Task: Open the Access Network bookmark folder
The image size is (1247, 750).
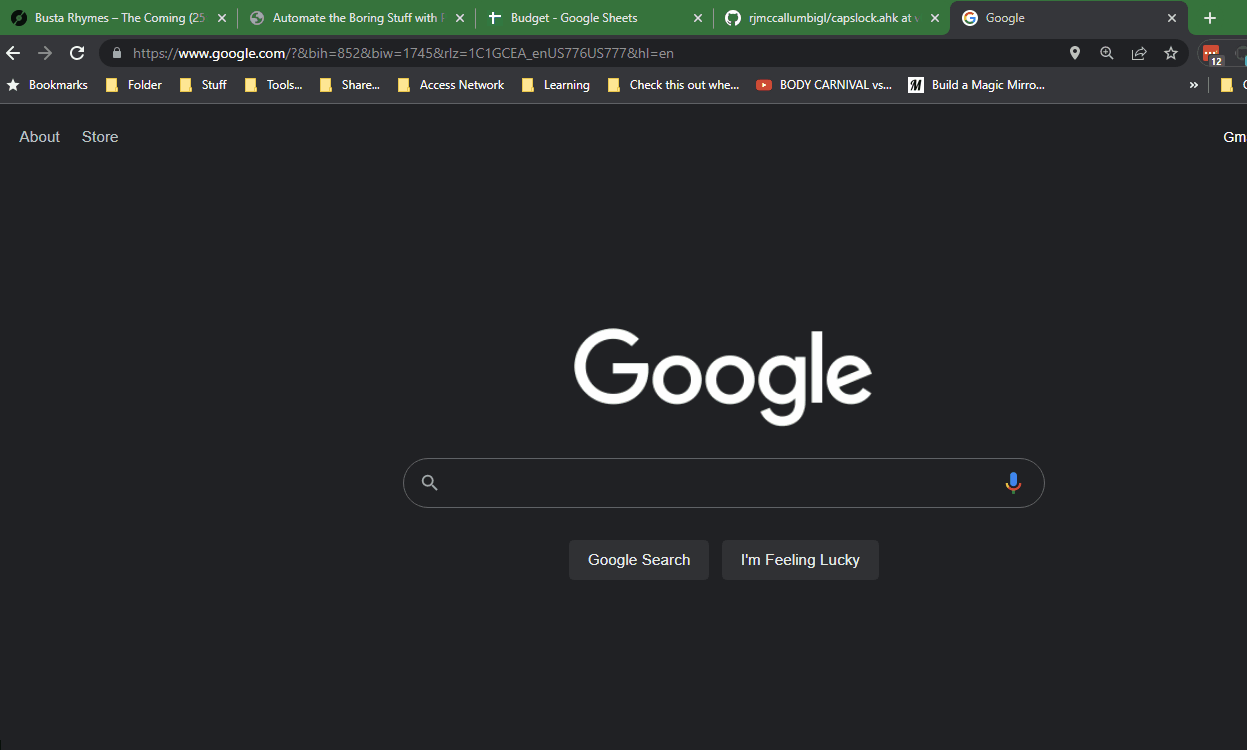Action: tap(450, 85)
